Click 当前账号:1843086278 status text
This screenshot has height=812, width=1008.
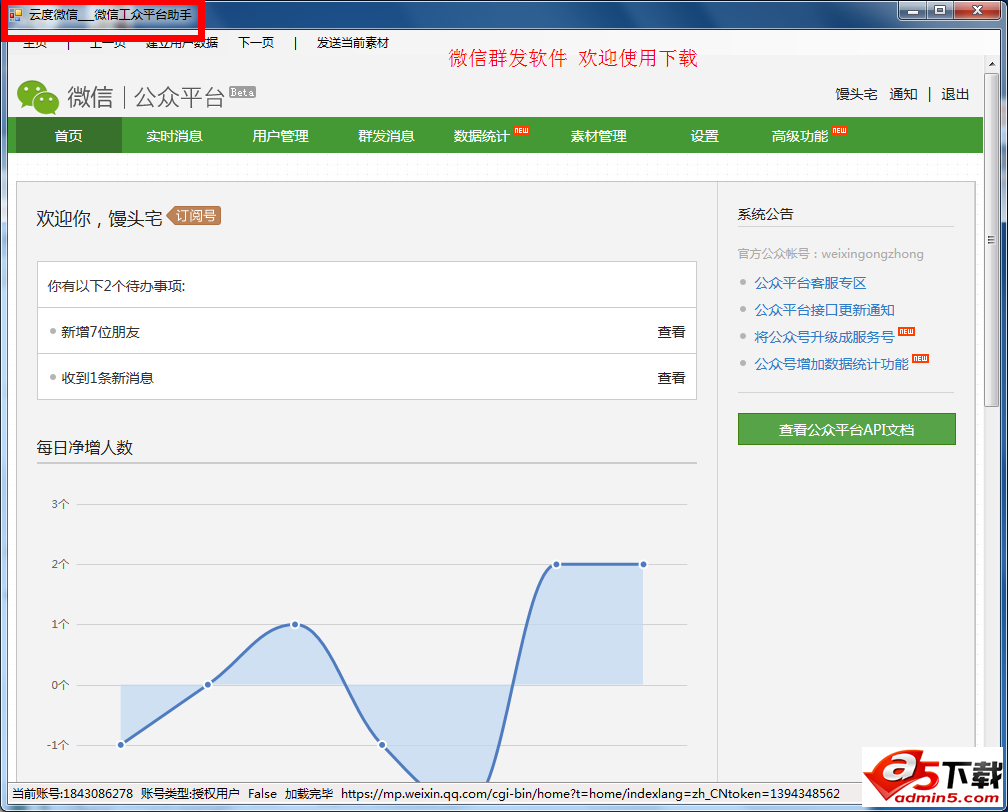point(73,793)
